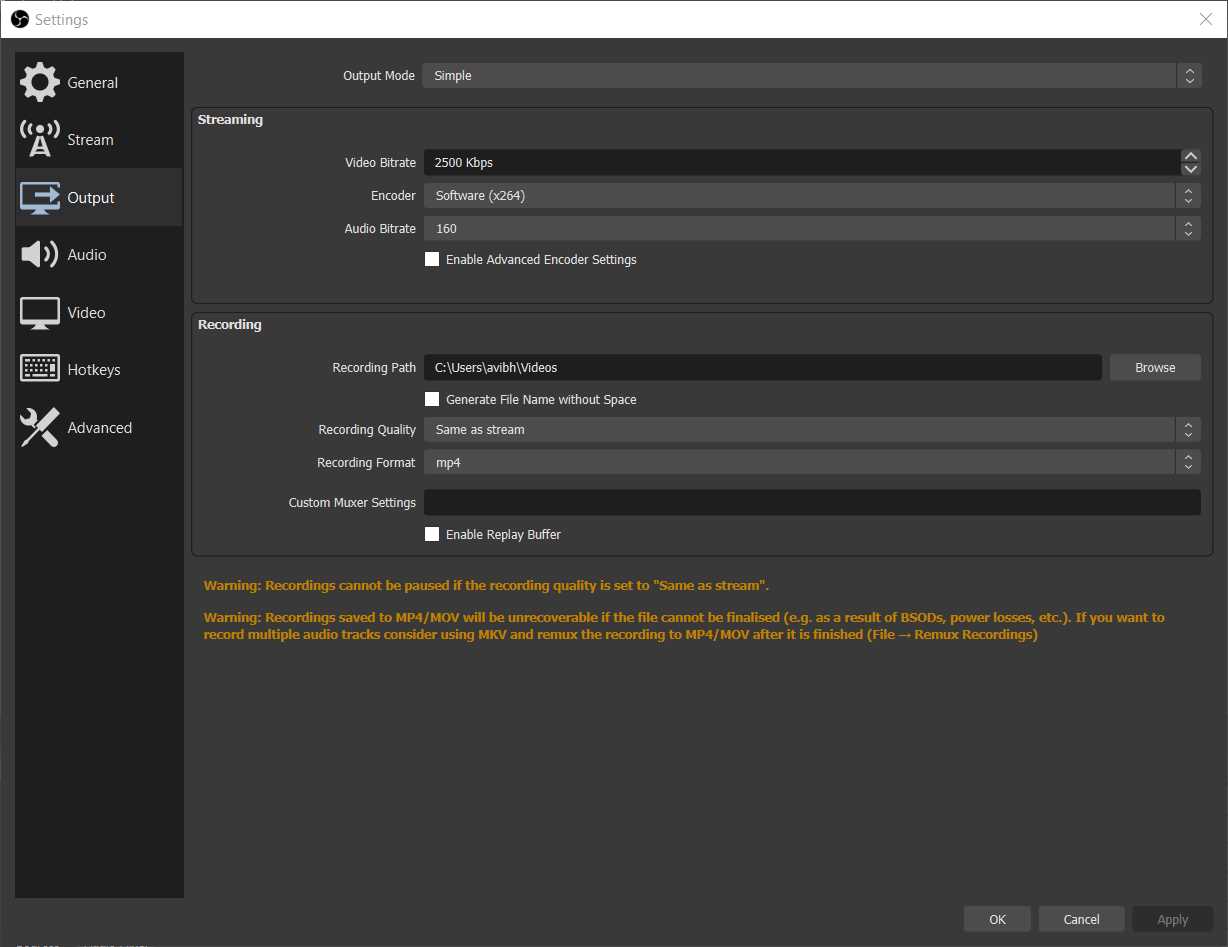The image size is (1228, 947).
Task: Click the Hotkeys keyboard icon
Action: click(x=39, y=369)
